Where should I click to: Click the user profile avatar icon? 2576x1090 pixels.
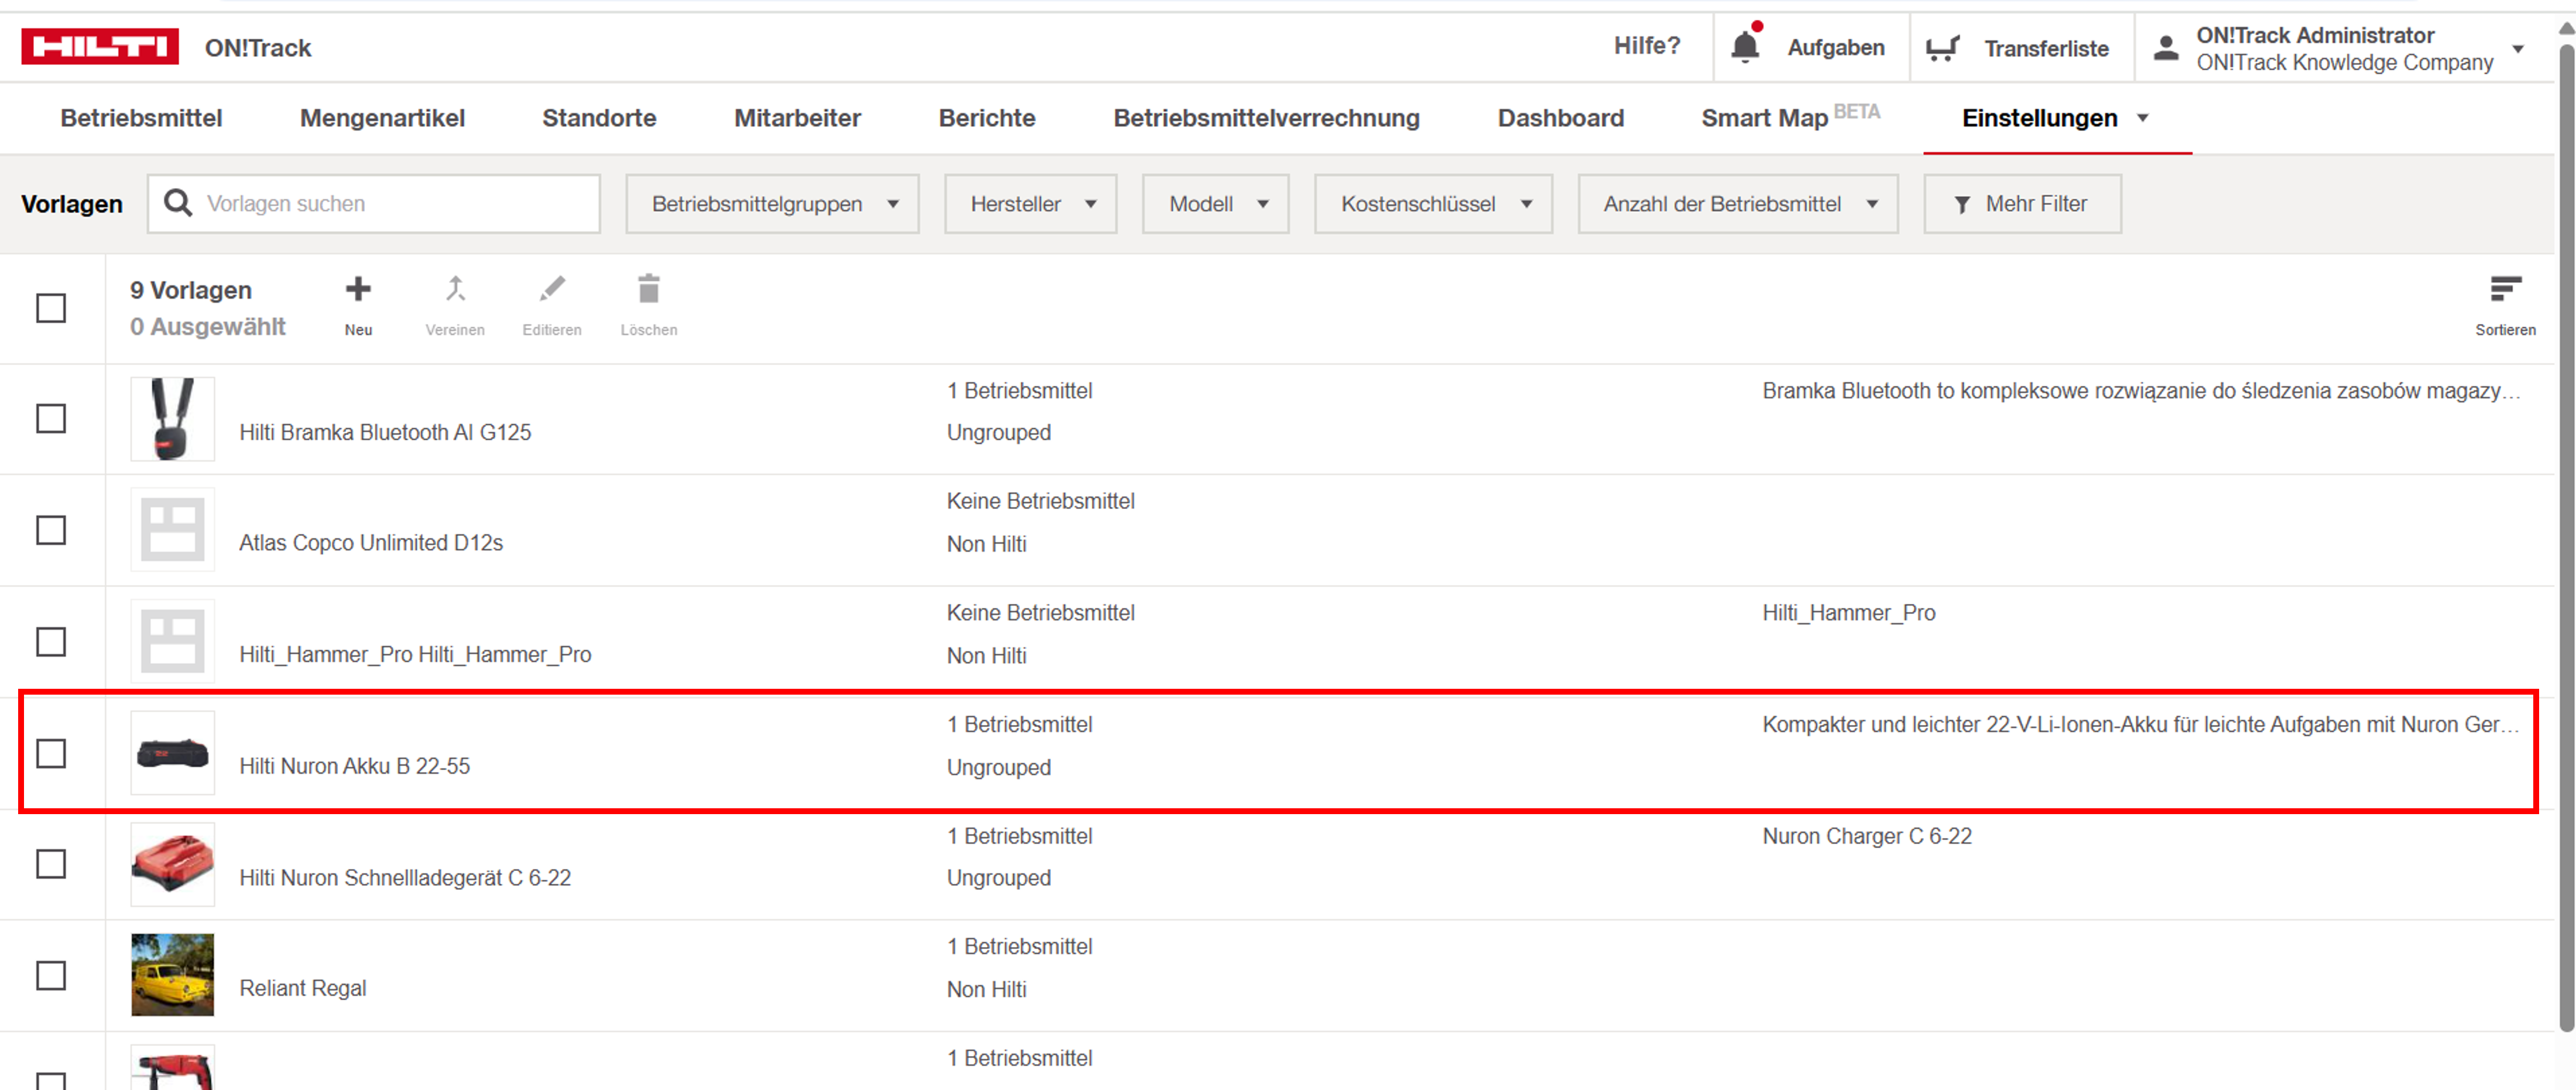click(2165, 47)
